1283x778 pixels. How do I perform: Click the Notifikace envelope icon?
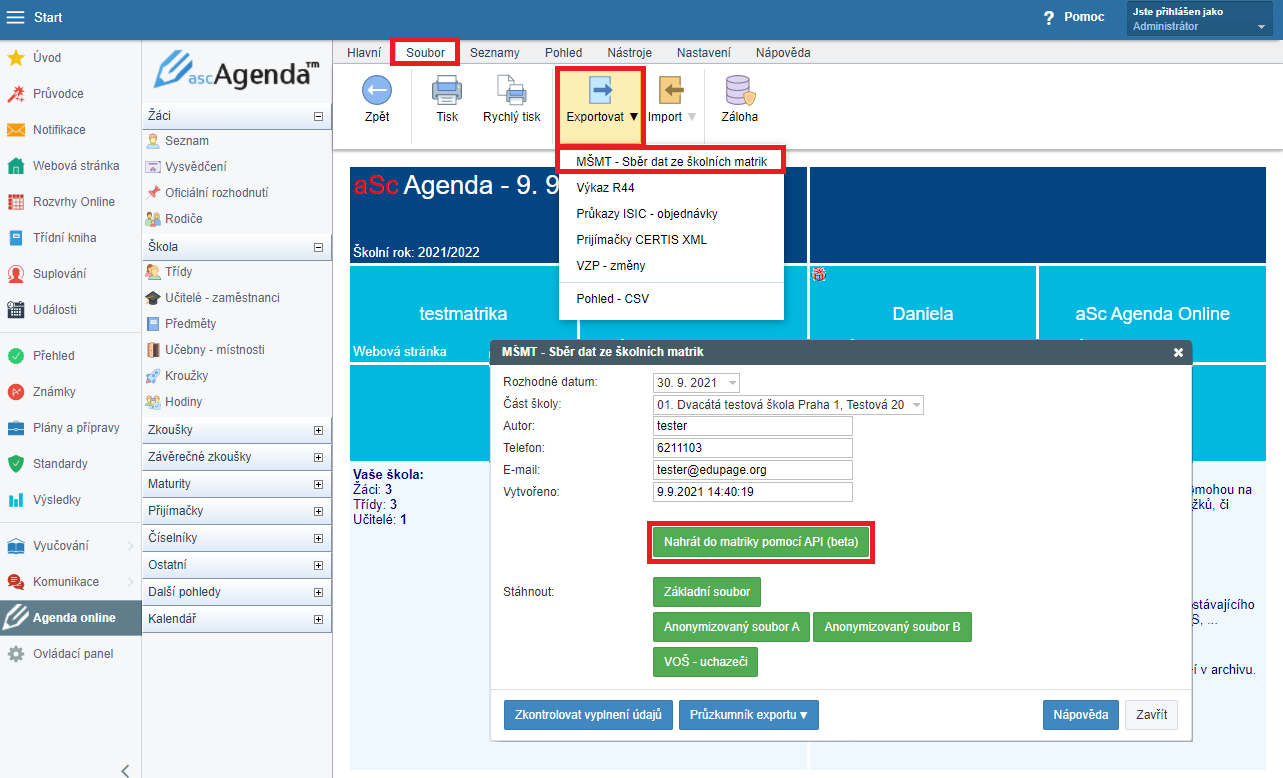point(16,130)
